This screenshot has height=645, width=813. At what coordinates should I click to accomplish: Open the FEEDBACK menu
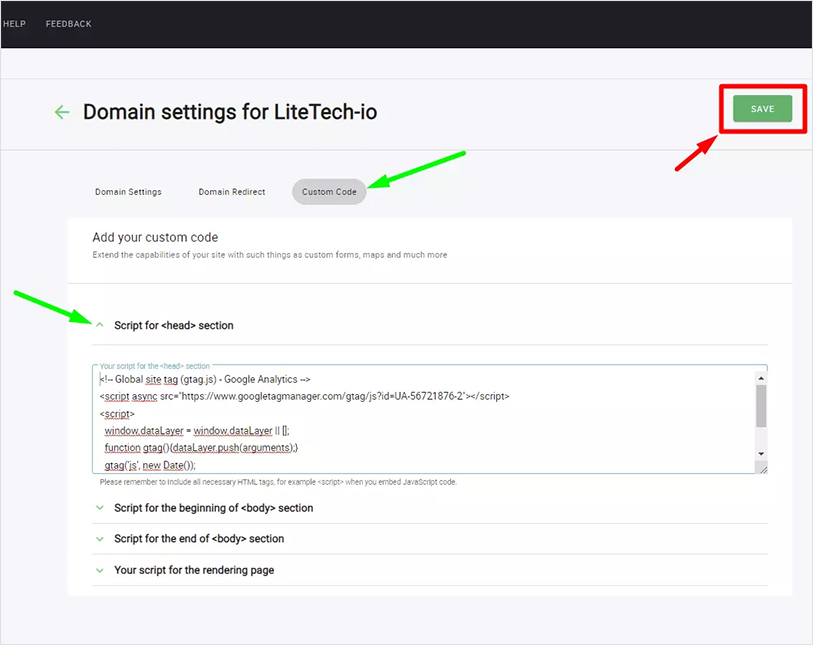pyautogui.click(x=68, y=23)
